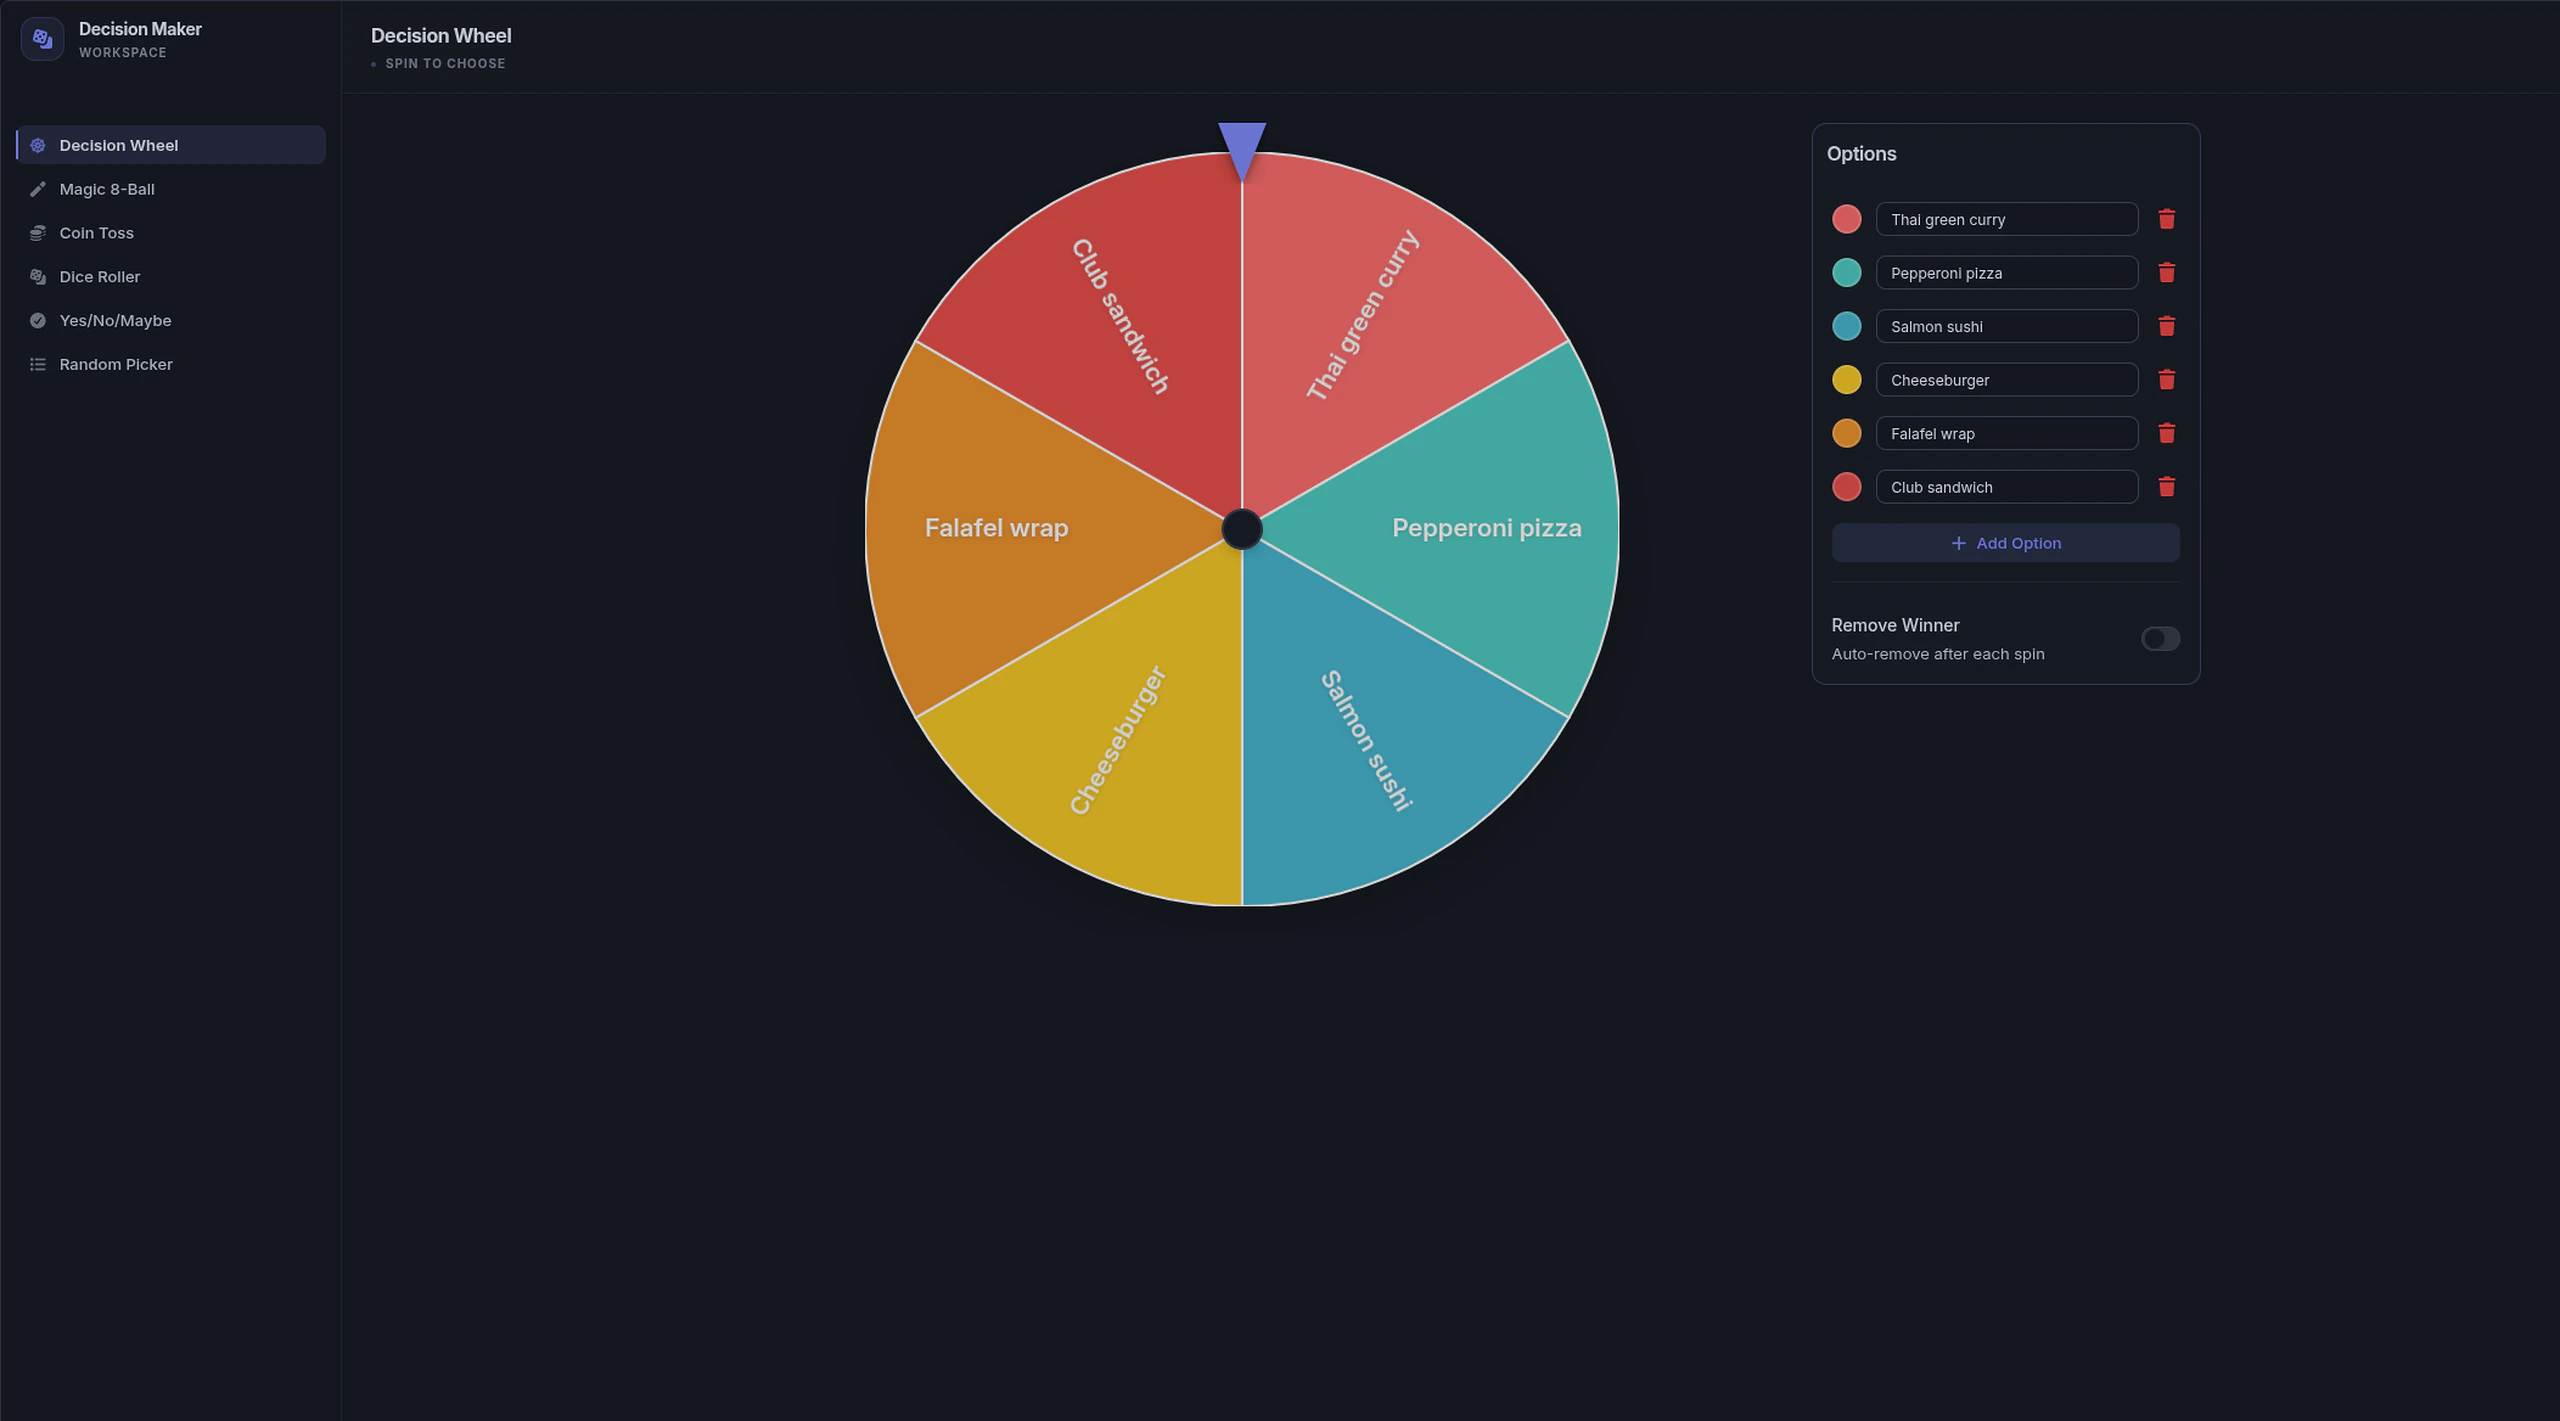Delete the Cheeseburger option

tap(2166, 380)
